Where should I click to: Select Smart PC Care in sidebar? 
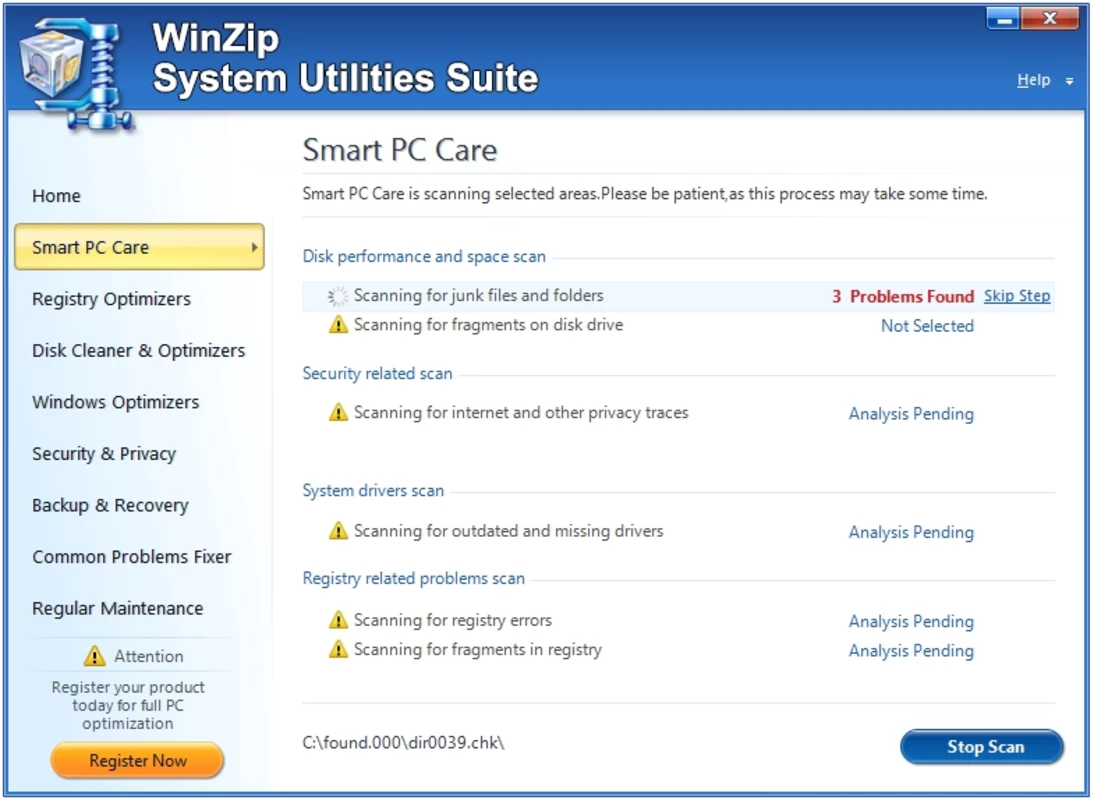(139, 247)
